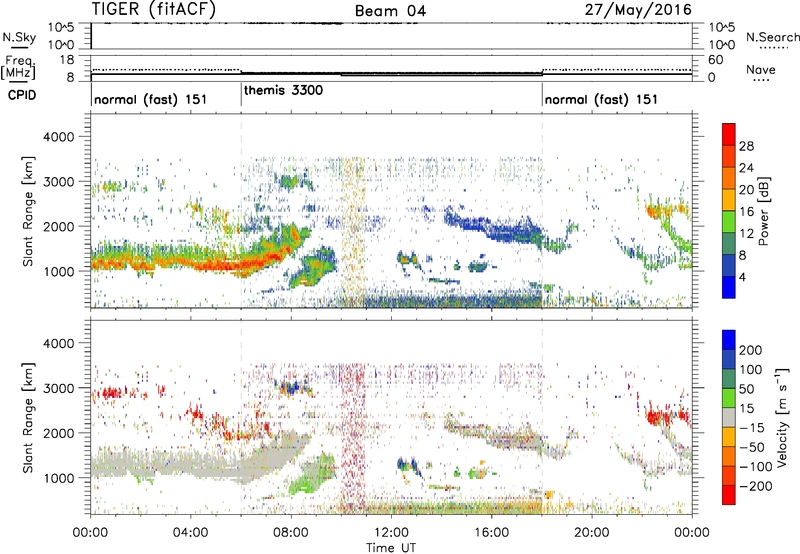Click the 'Velocity [m s-1]' color bar title
Screen dimensions: 800x554
click(782, 417)
